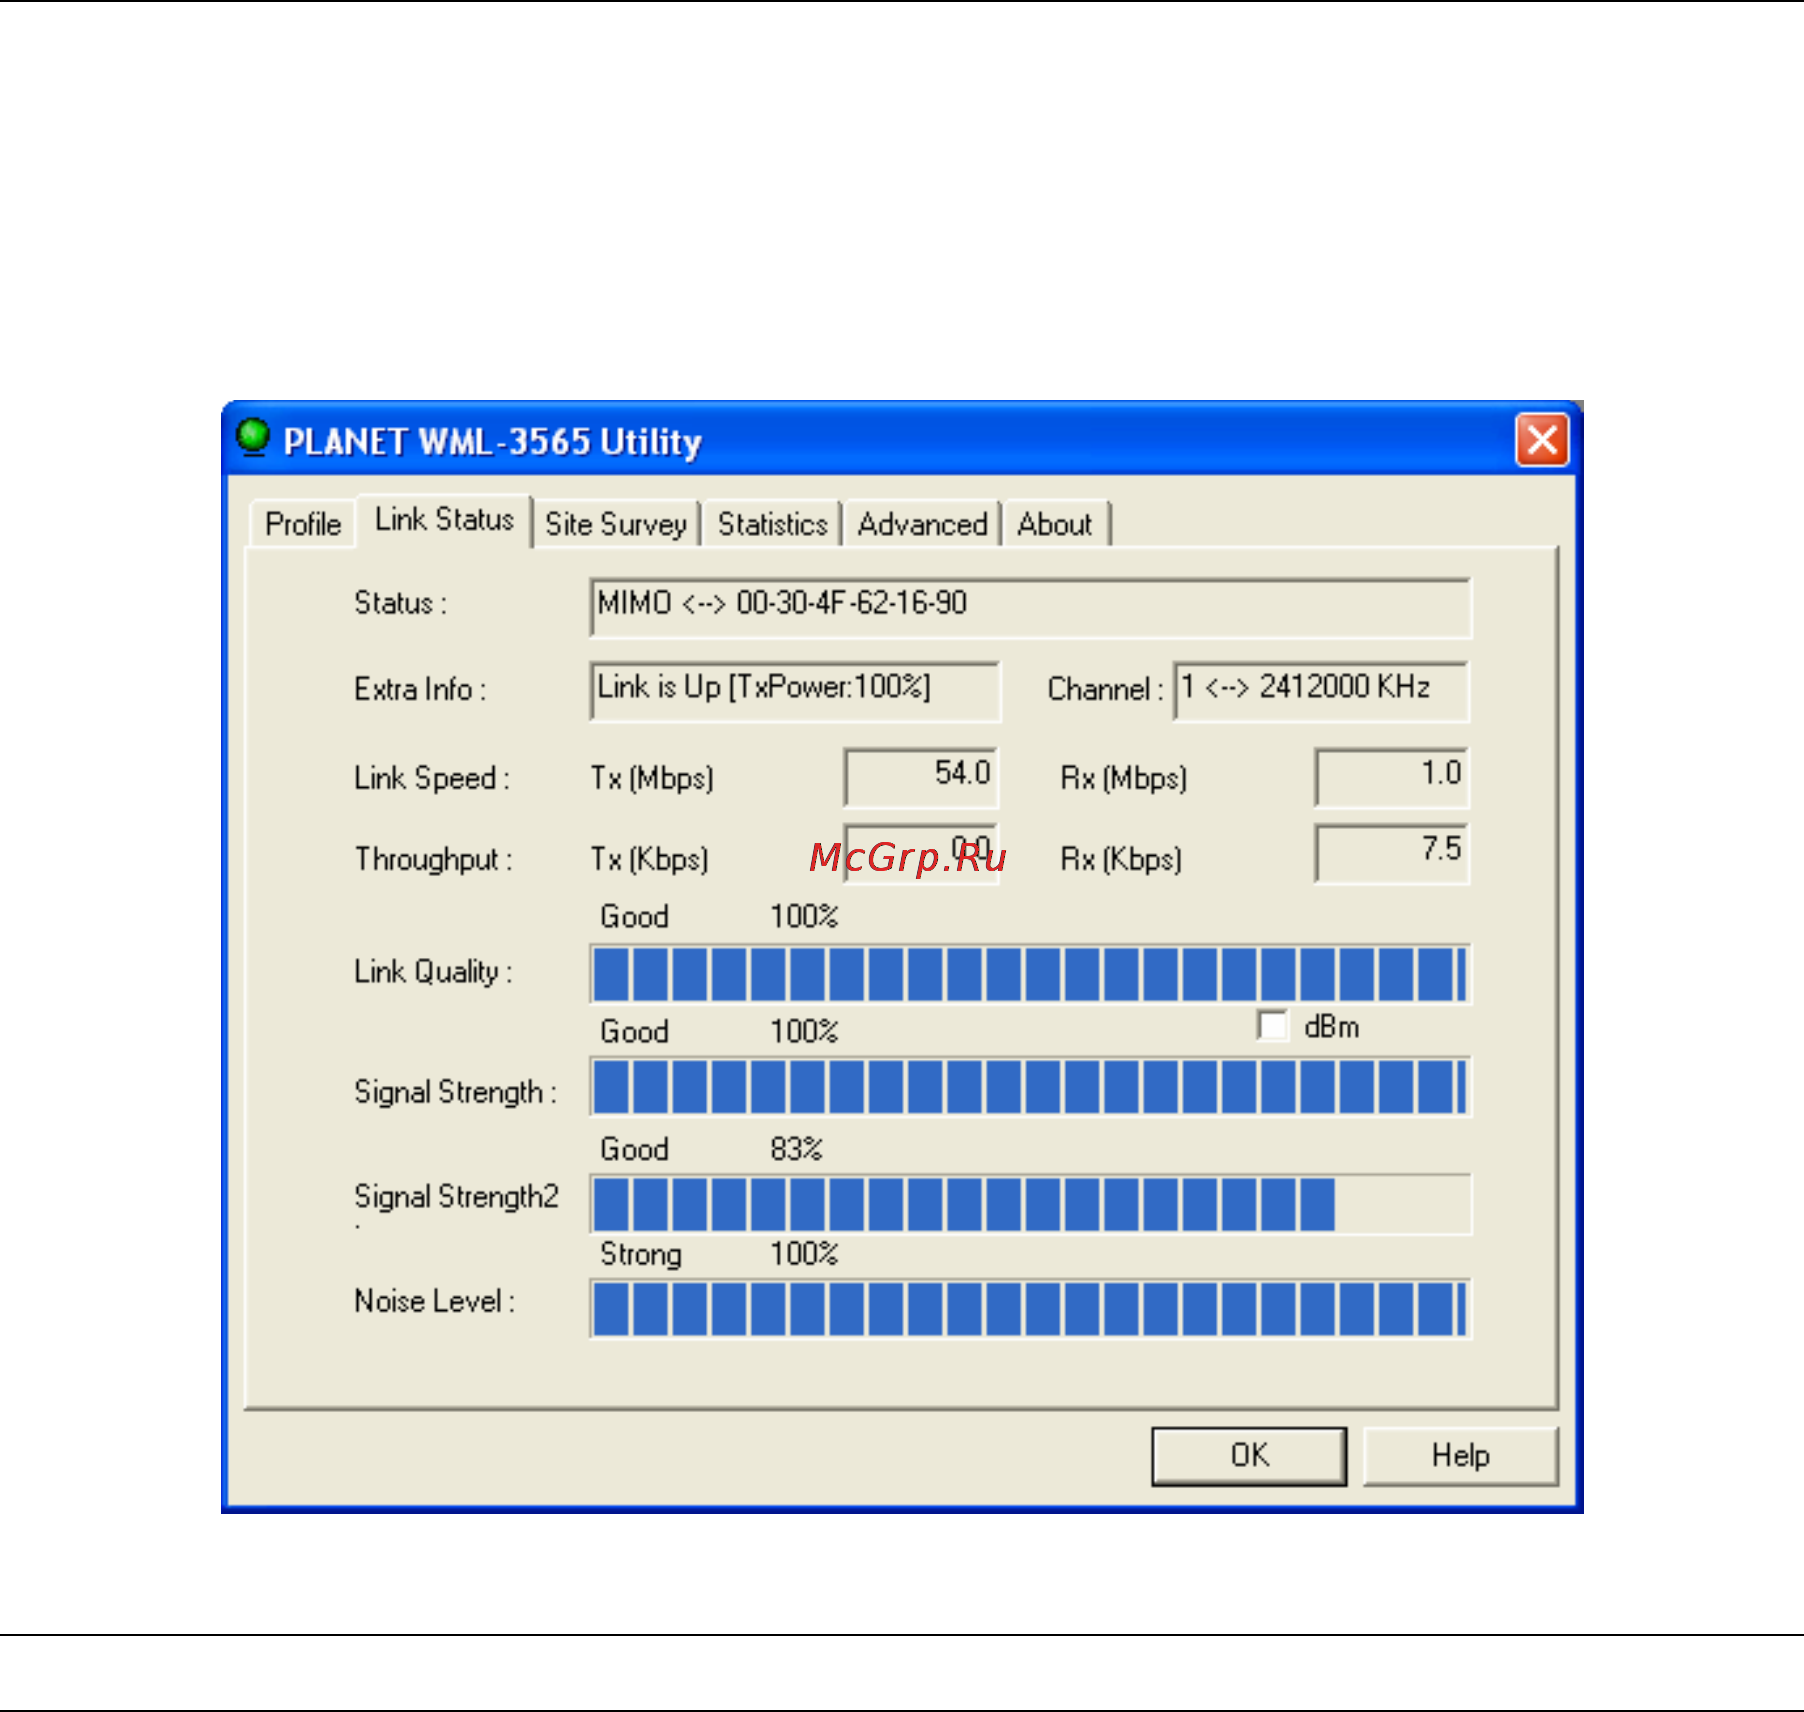
Task: Click the Tx (Mbps) link speed value 54.0
Action: [x=921, y=777]
